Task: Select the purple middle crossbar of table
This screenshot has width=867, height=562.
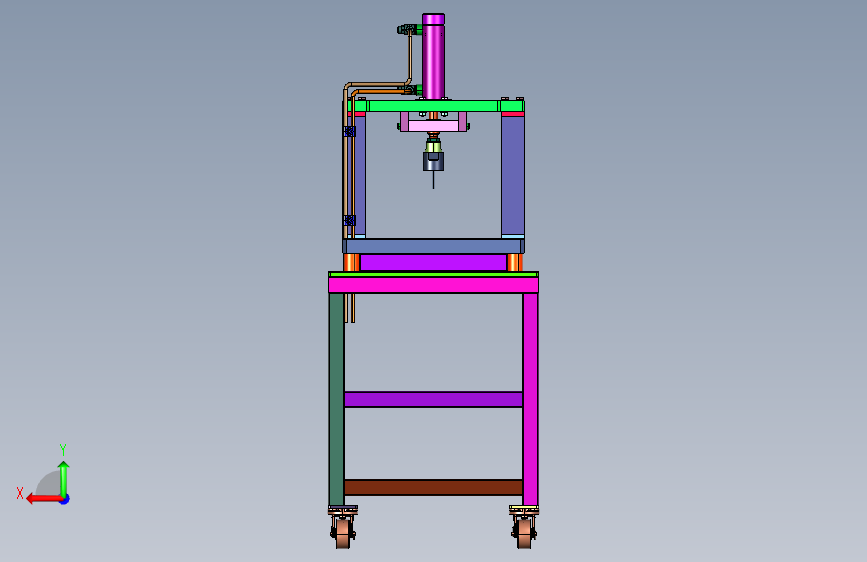Action: tap(434, 399)
